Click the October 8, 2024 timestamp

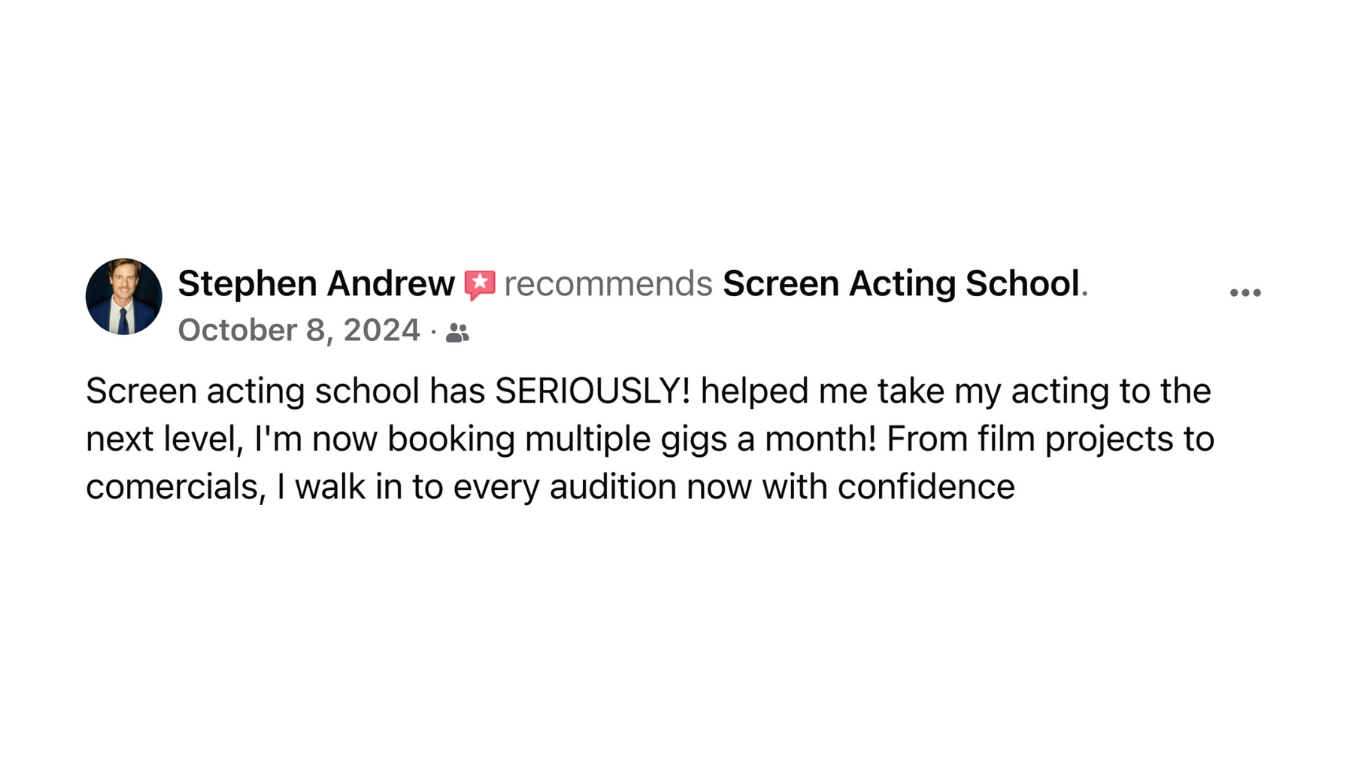click(299, 331)
